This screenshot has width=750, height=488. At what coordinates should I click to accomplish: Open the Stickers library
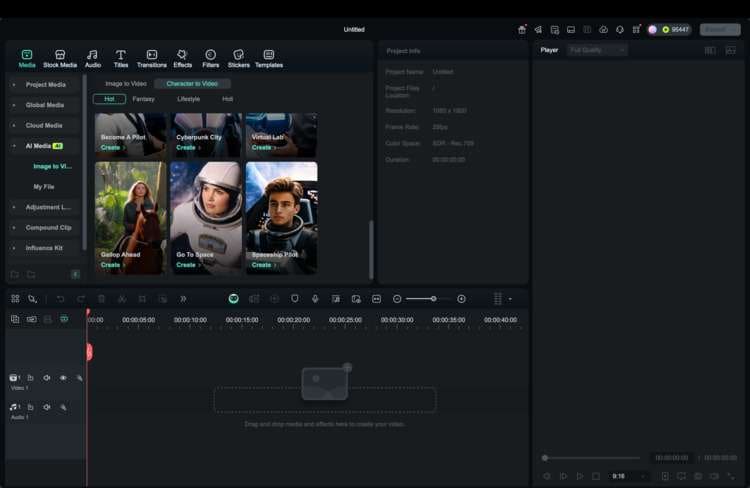pos(238,58)
